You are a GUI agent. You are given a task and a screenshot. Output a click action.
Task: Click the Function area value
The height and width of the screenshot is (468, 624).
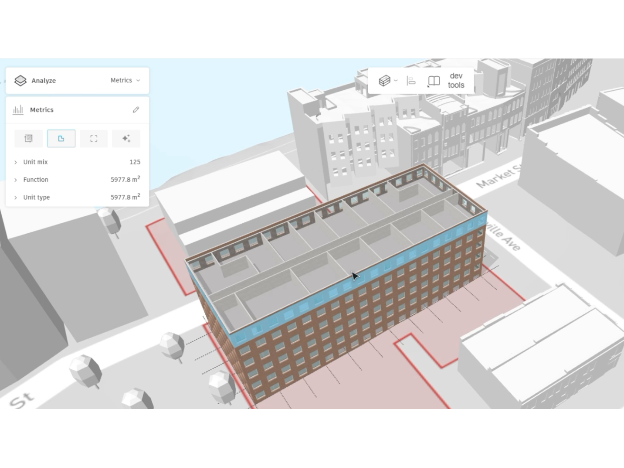point(125,180)
